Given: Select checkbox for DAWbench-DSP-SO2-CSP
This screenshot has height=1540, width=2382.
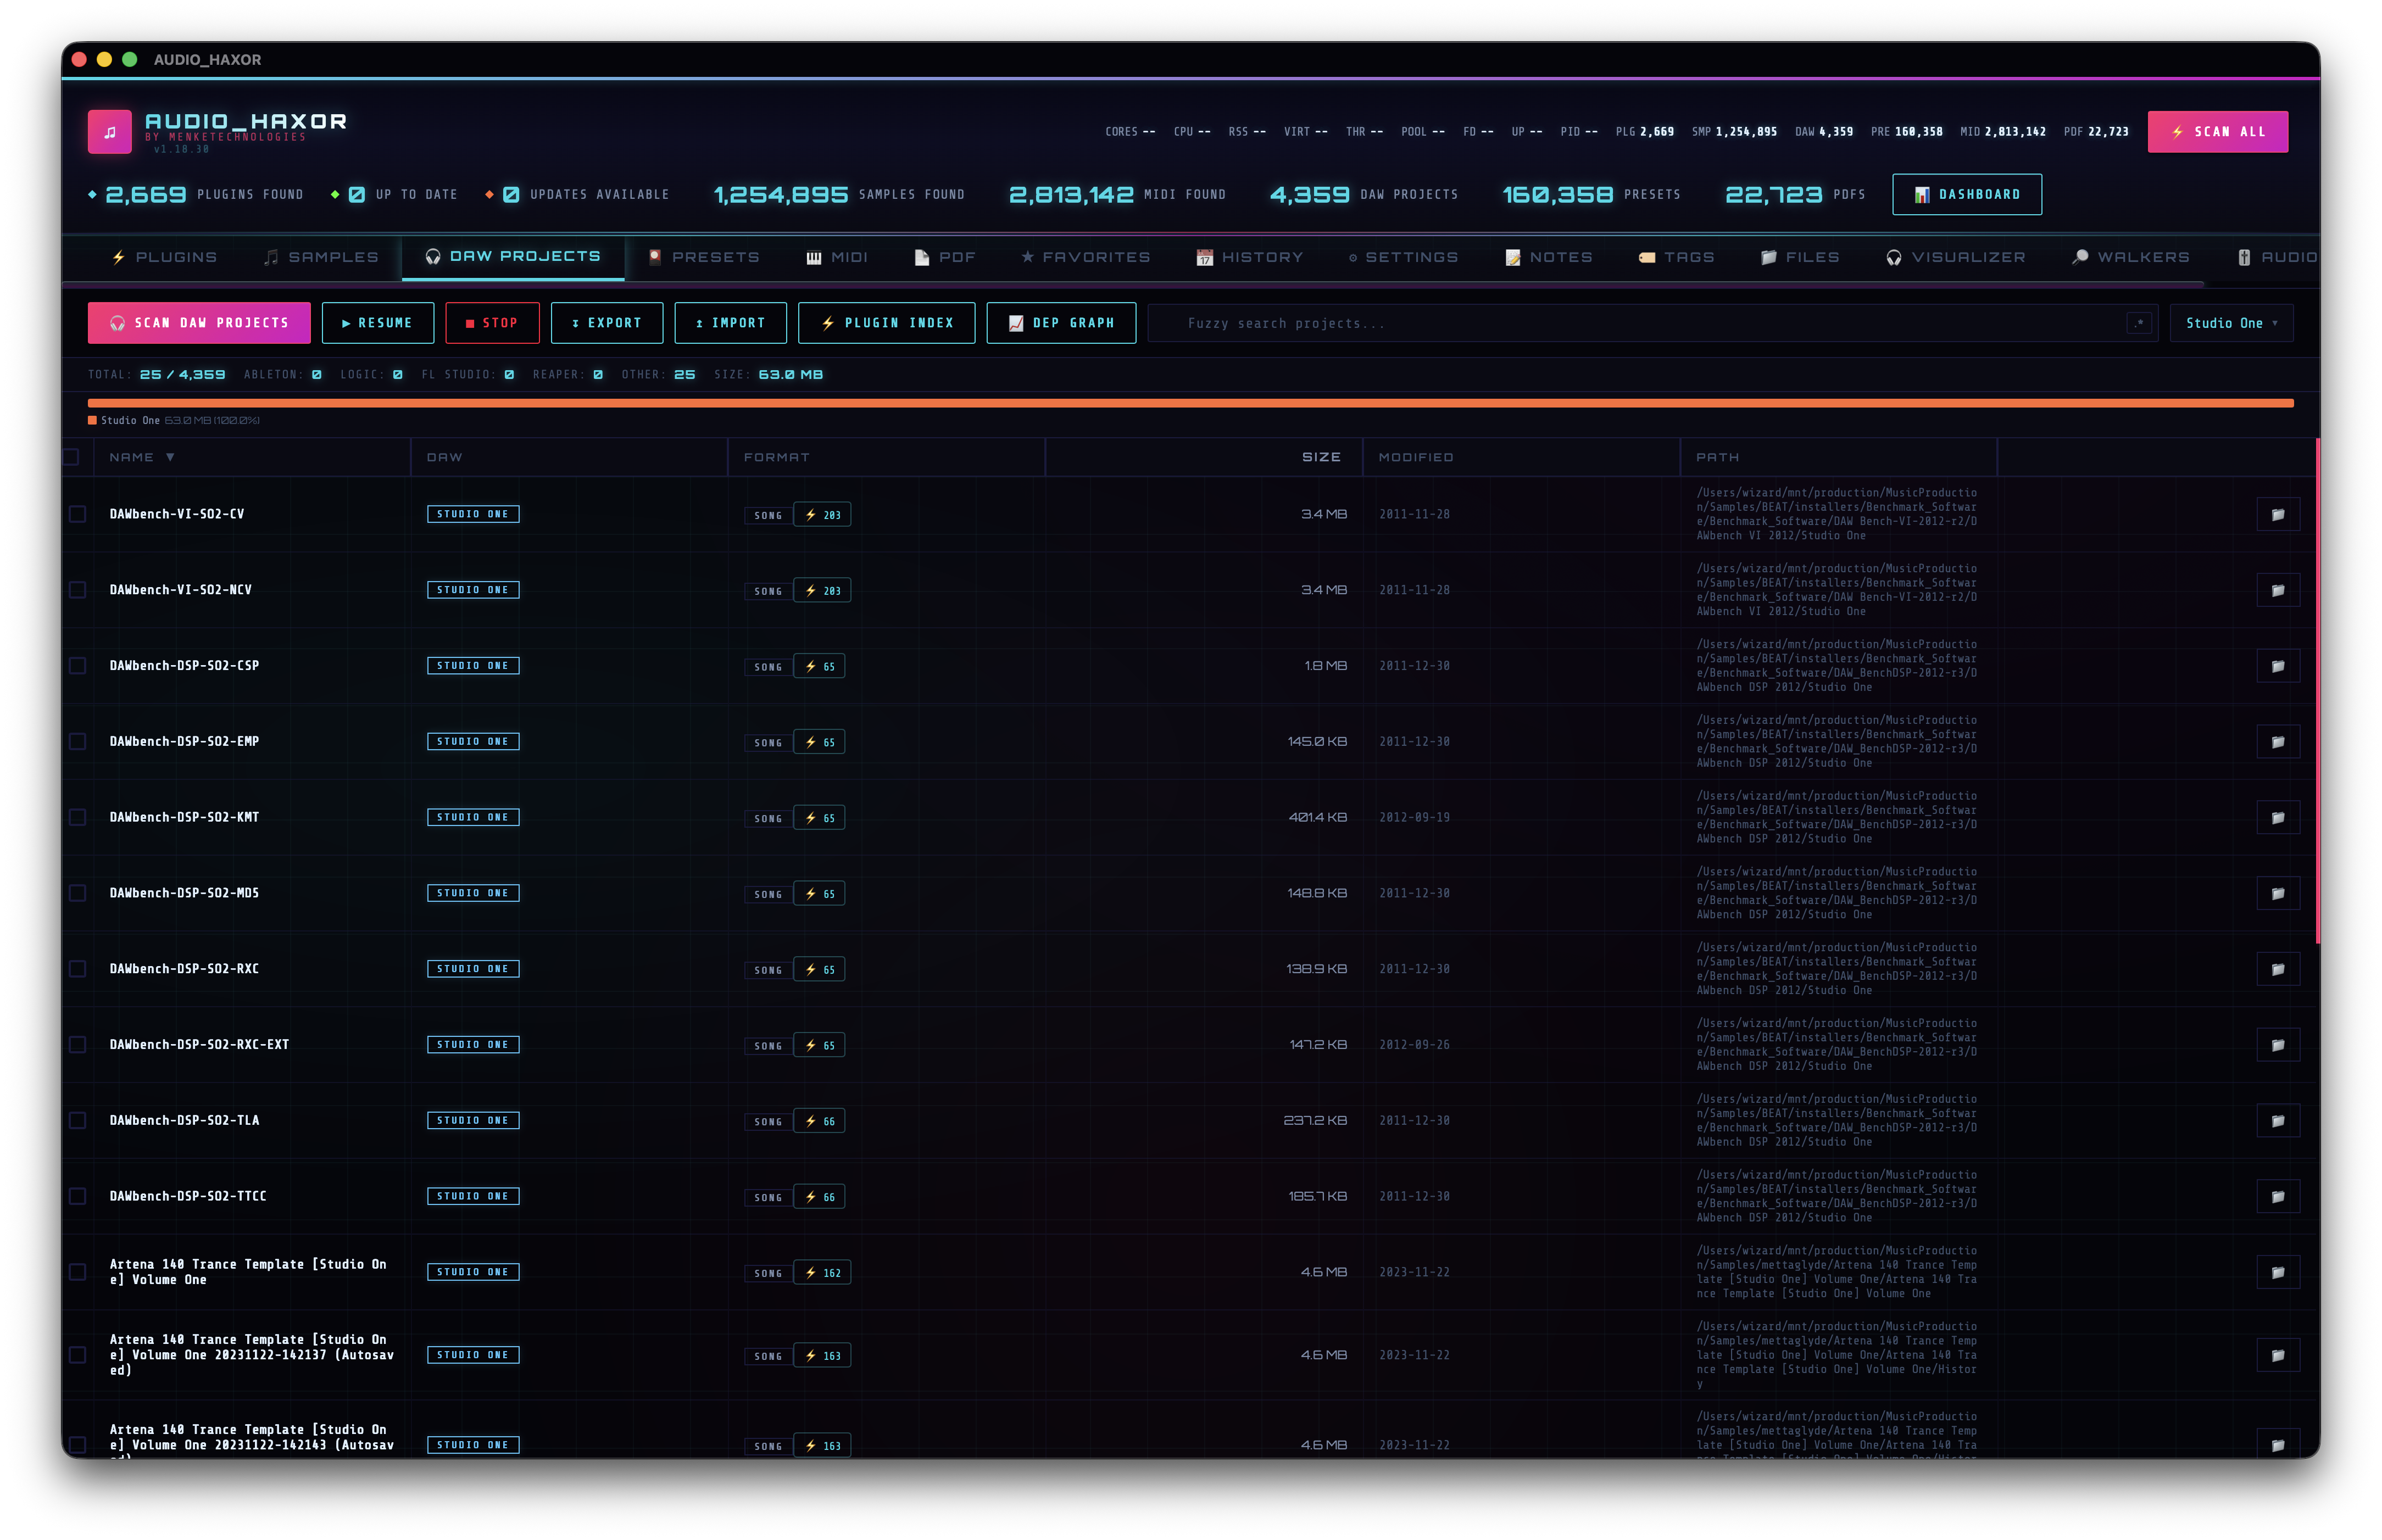Looking at the screenshot, I should [77, 666].
